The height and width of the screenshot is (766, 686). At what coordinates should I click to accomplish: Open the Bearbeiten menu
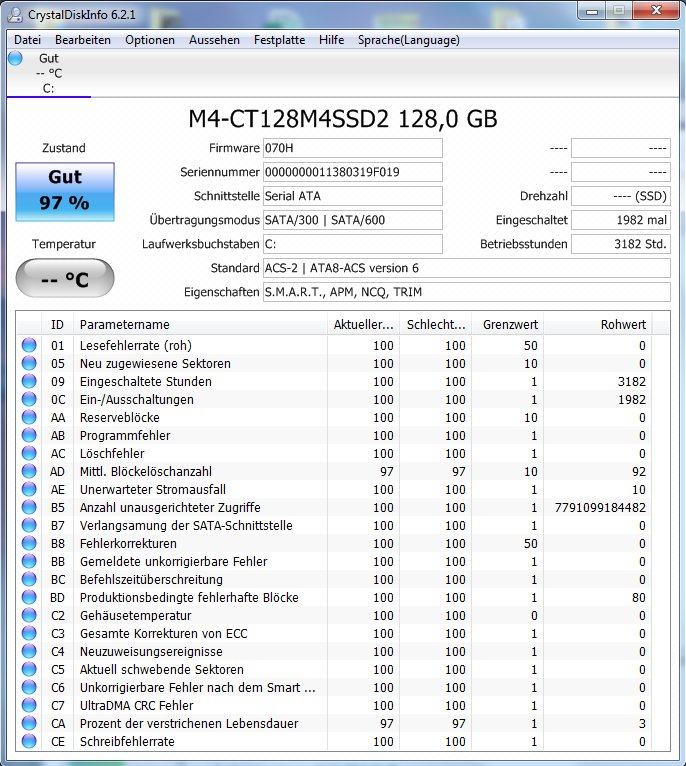pos(83,40)
